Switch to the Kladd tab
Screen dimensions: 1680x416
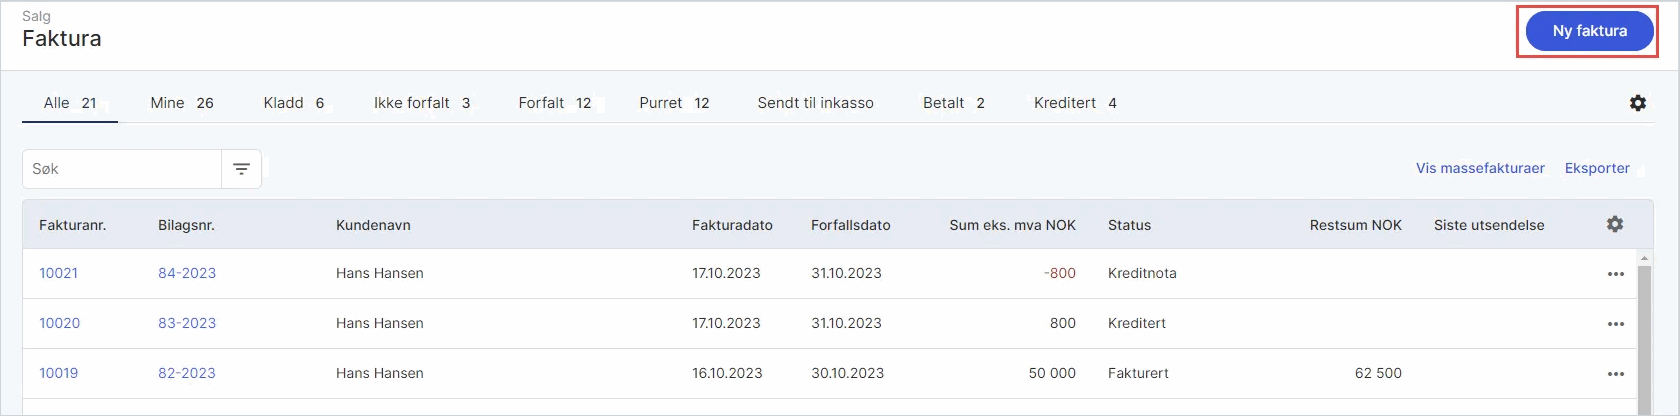tap(294, 103)
